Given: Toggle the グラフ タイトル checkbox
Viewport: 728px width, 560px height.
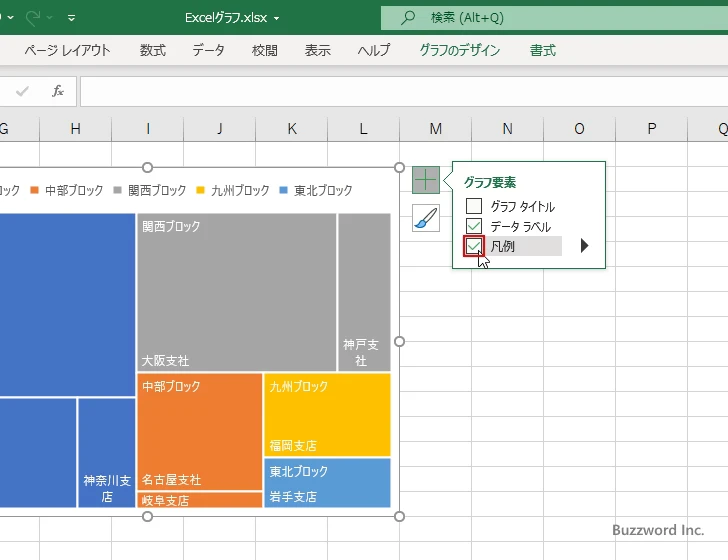Looking at the screenshot, I should [474, 206].
